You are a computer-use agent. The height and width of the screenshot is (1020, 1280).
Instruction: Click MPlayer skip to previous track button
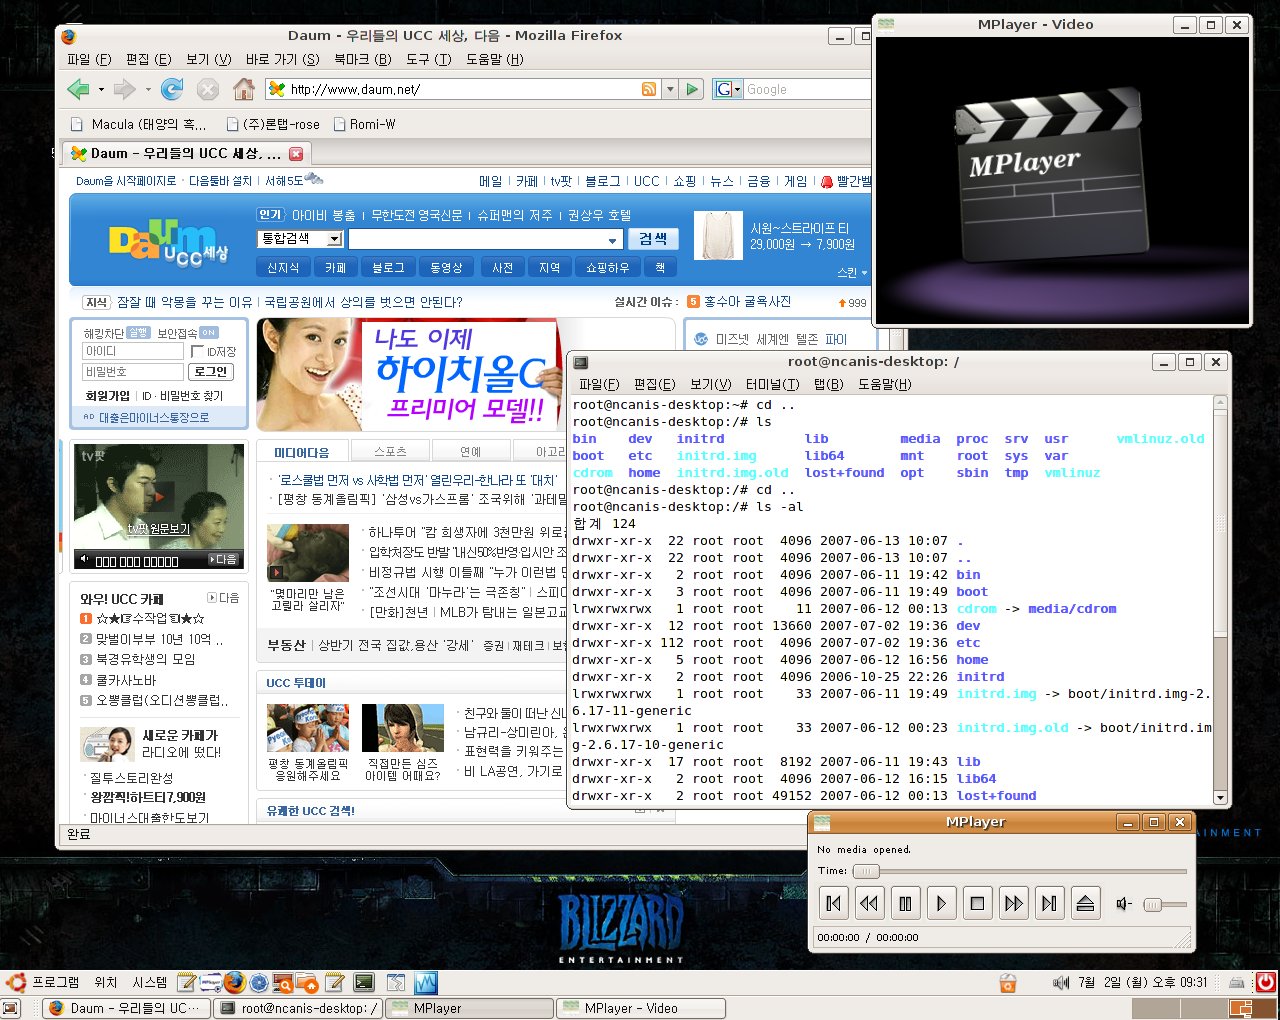pos(833,904)
